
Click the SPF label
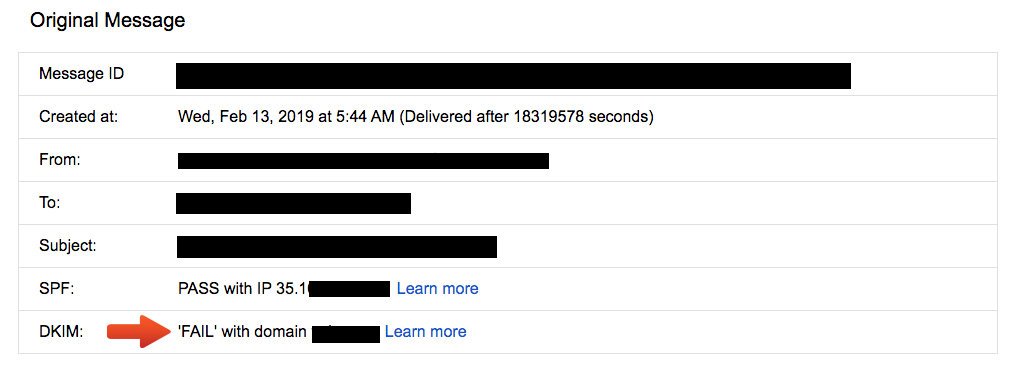click(57, 289)
